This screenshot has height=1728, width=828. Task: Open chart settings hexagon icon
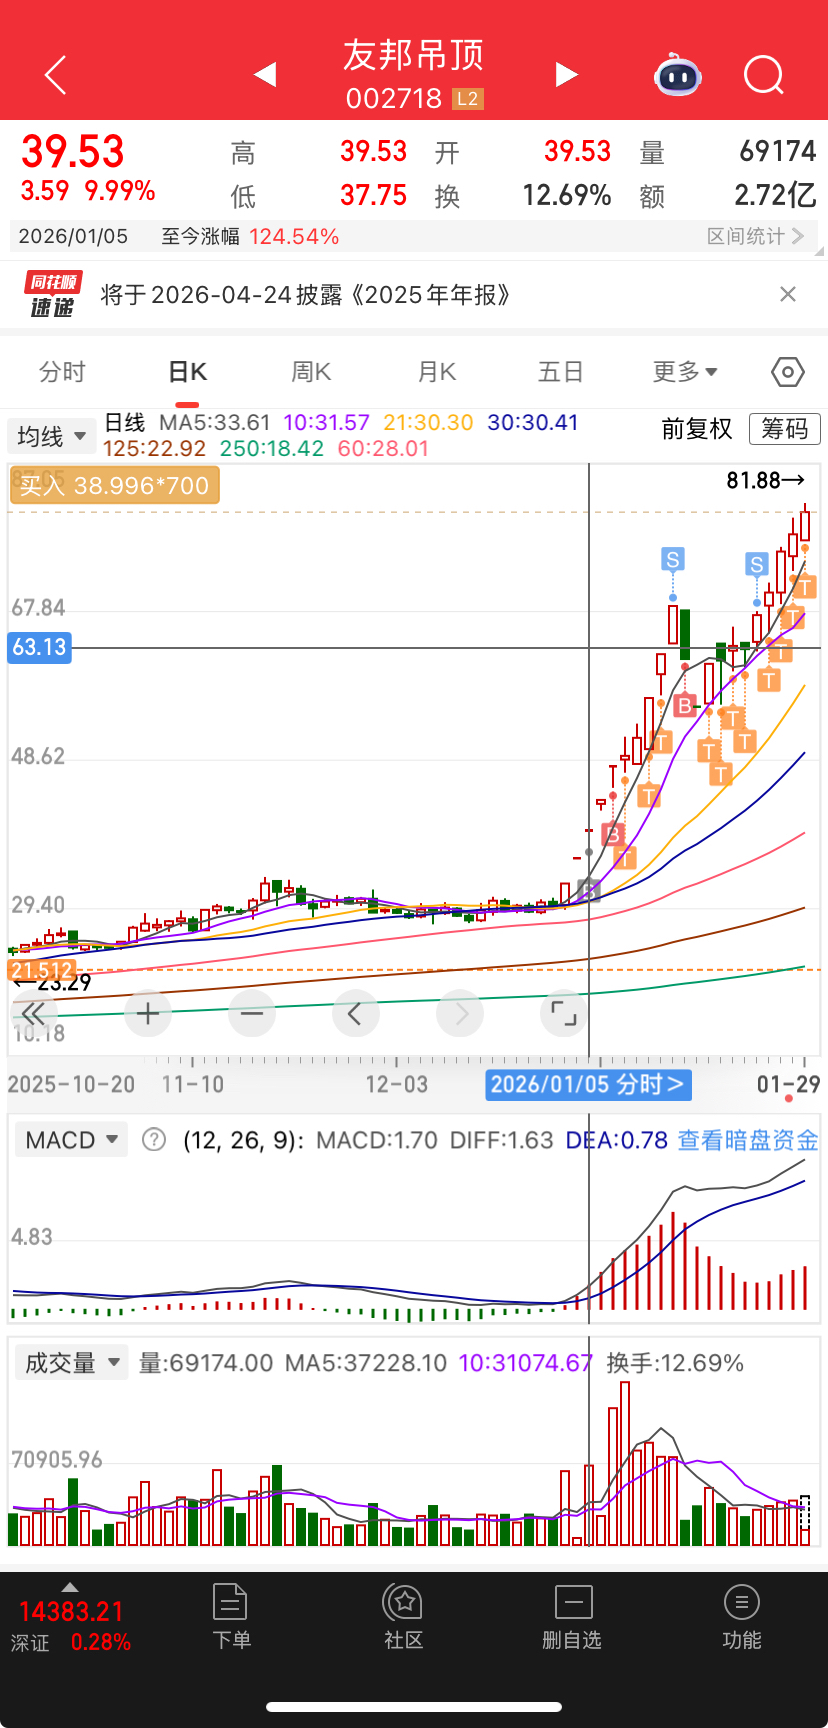point(788,372)
